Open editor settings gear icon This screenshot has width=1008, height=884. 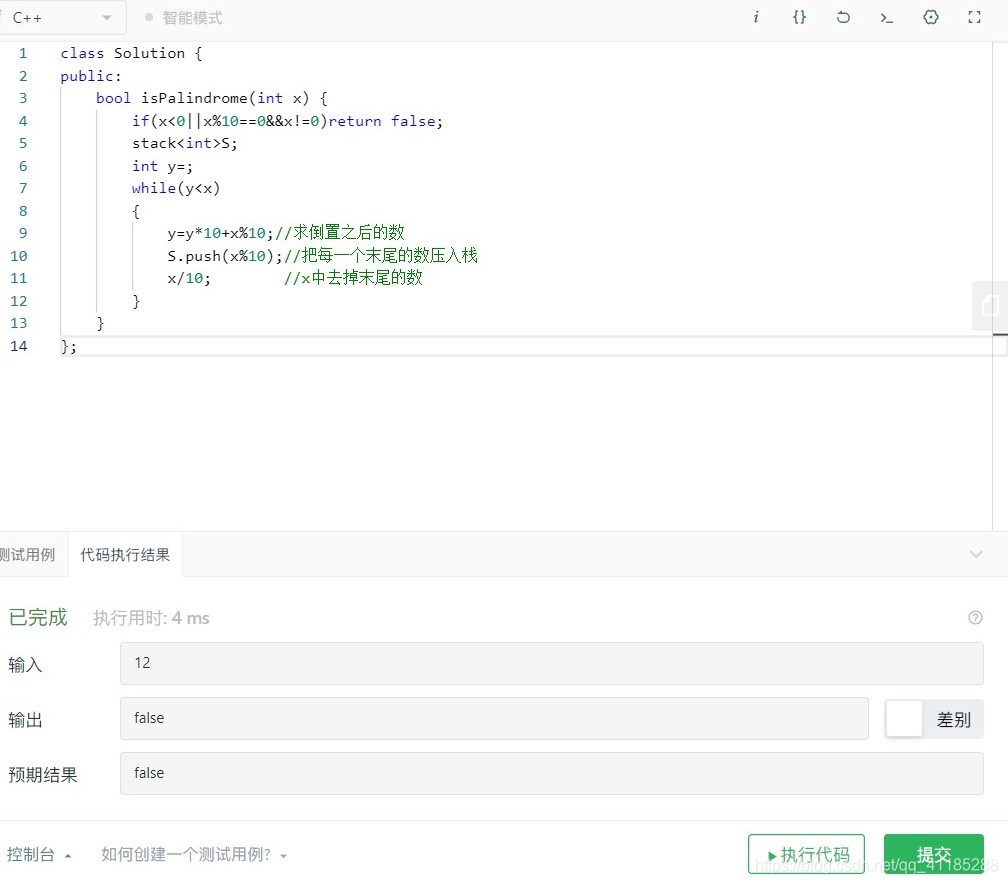click(x=930, y=17)
